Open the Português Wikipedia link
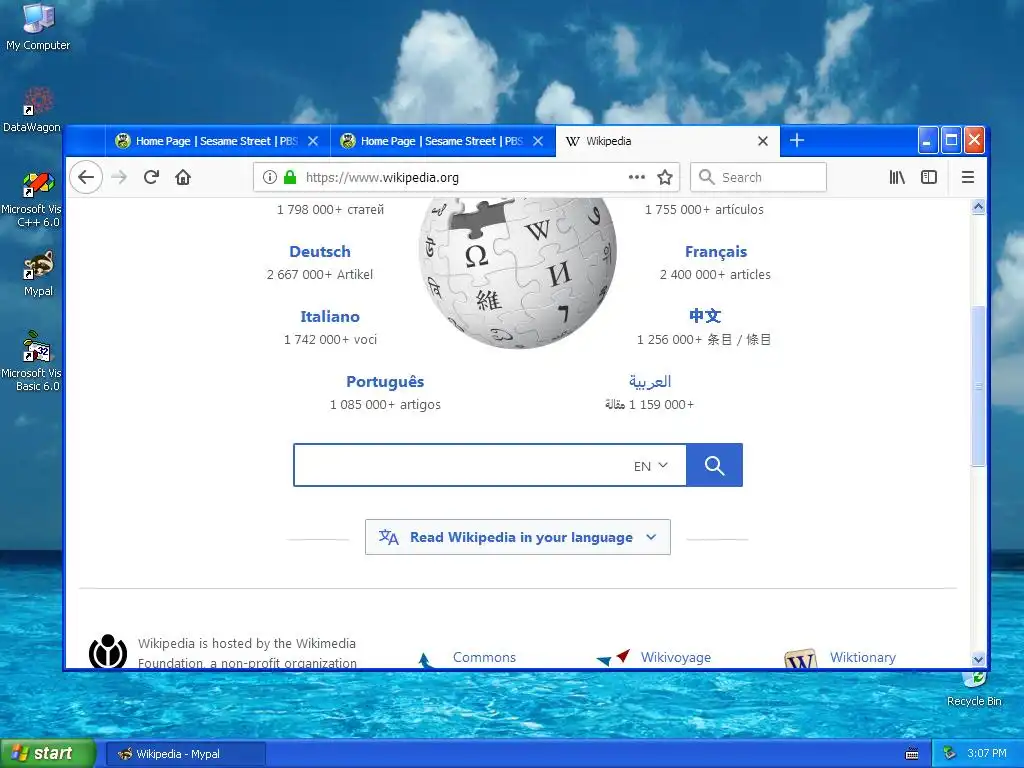The image size is (1024, 768). coord(385,381)
